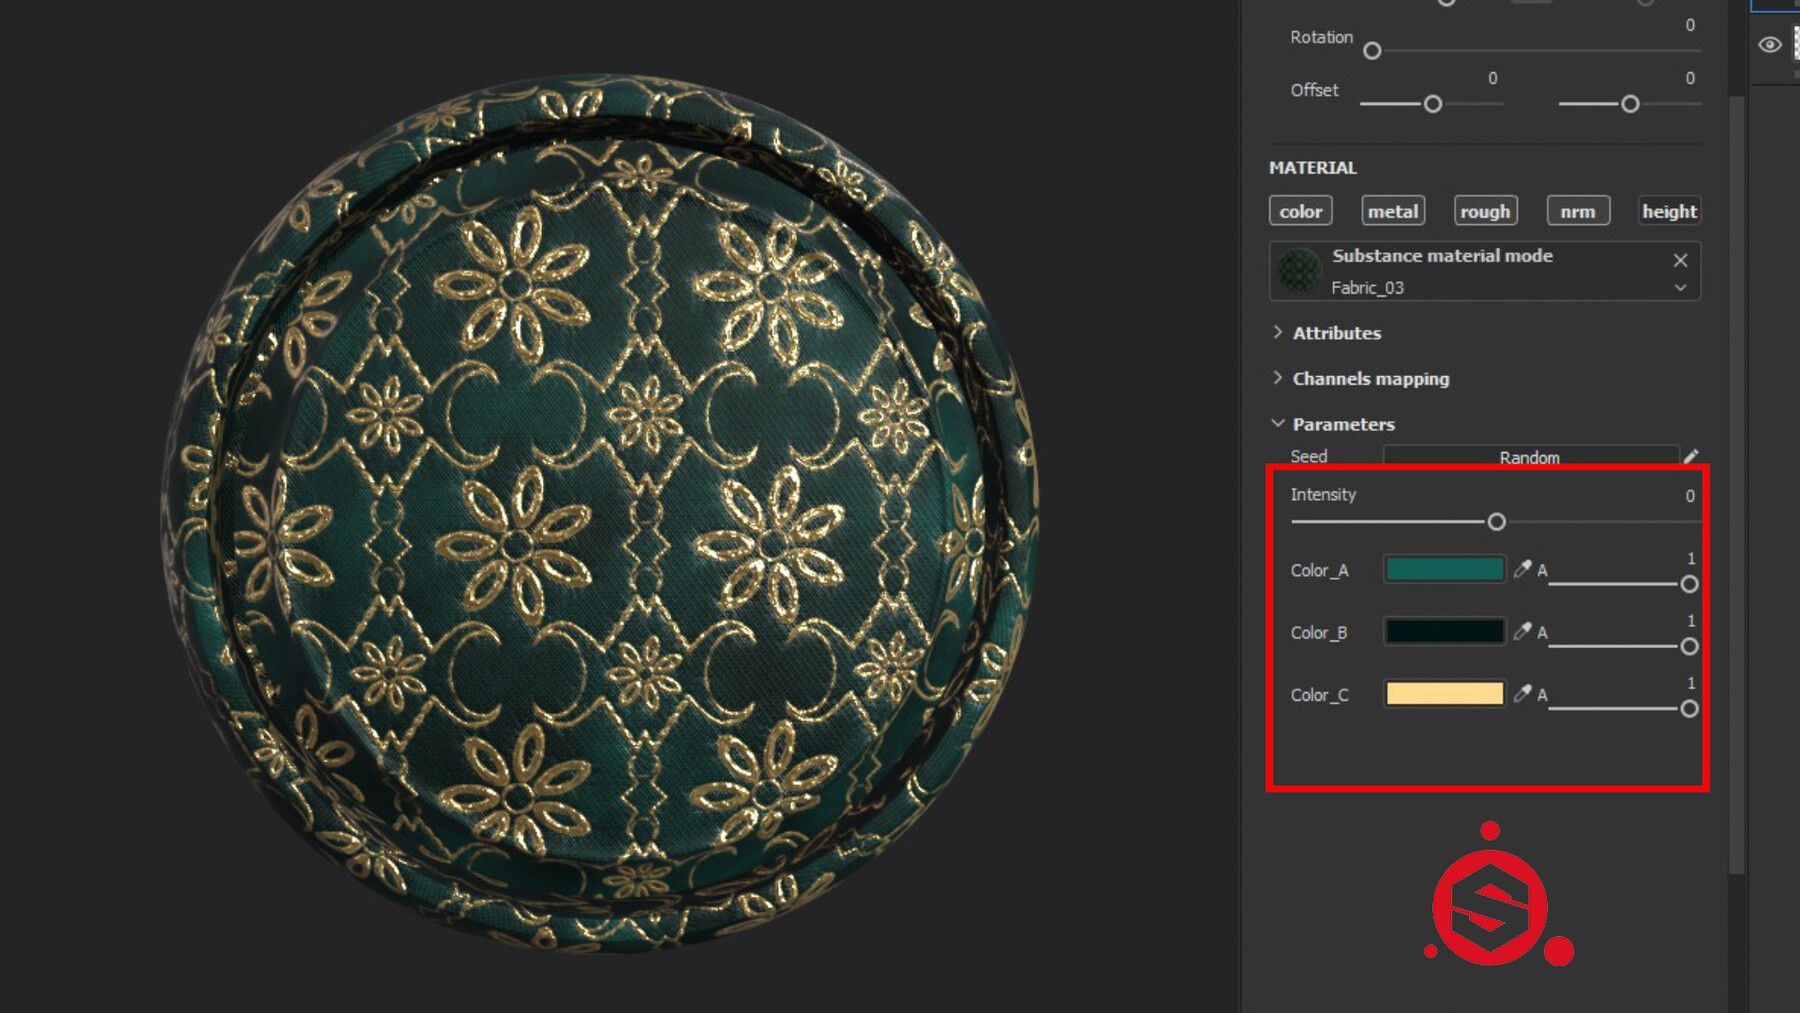Pick Color_C with the eyedropper icon
The width and height of the screenshot is (1800, 1013).
point(1524,693)
